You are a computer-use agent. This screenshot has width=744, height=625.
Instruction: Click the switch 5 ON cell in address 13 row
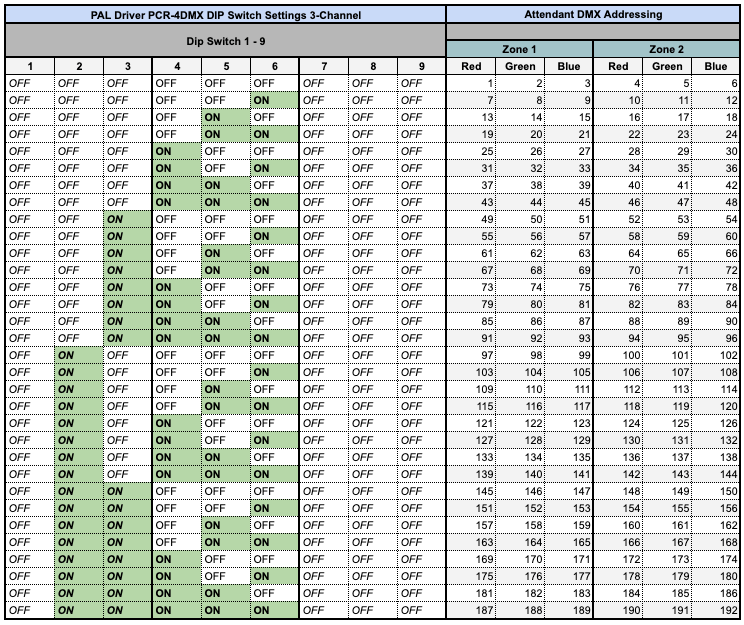[x=226, y=118]
